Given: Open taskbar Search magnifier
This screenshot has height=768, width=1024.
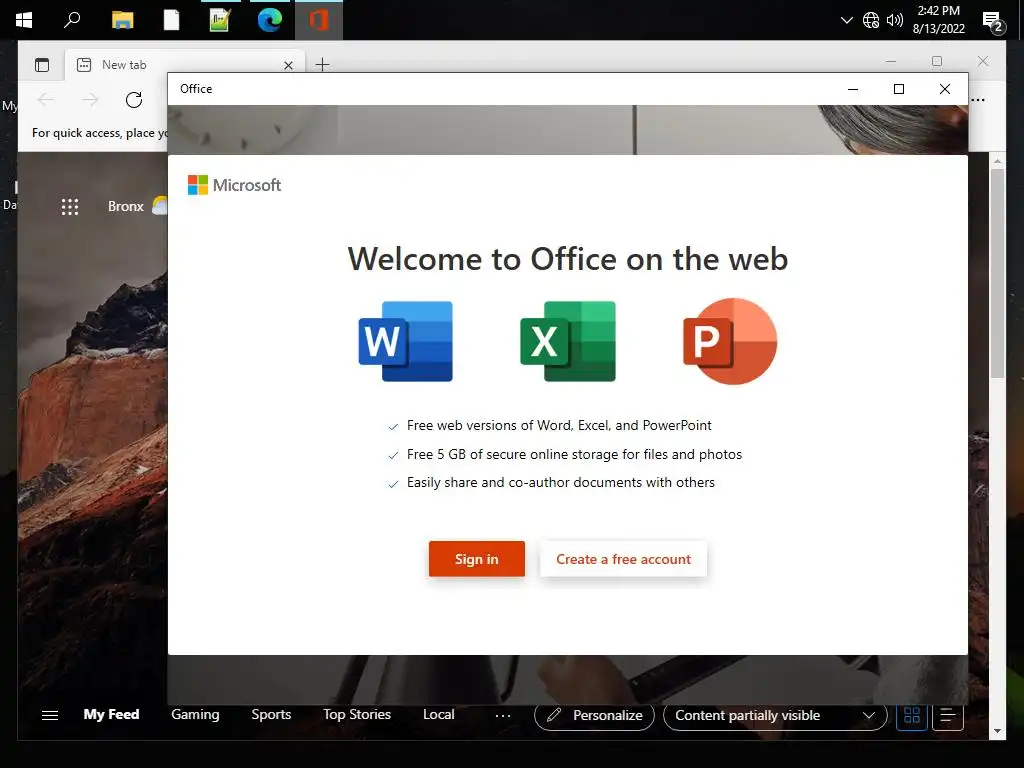Looking at the screenshot, I should [x=72, y=20].
